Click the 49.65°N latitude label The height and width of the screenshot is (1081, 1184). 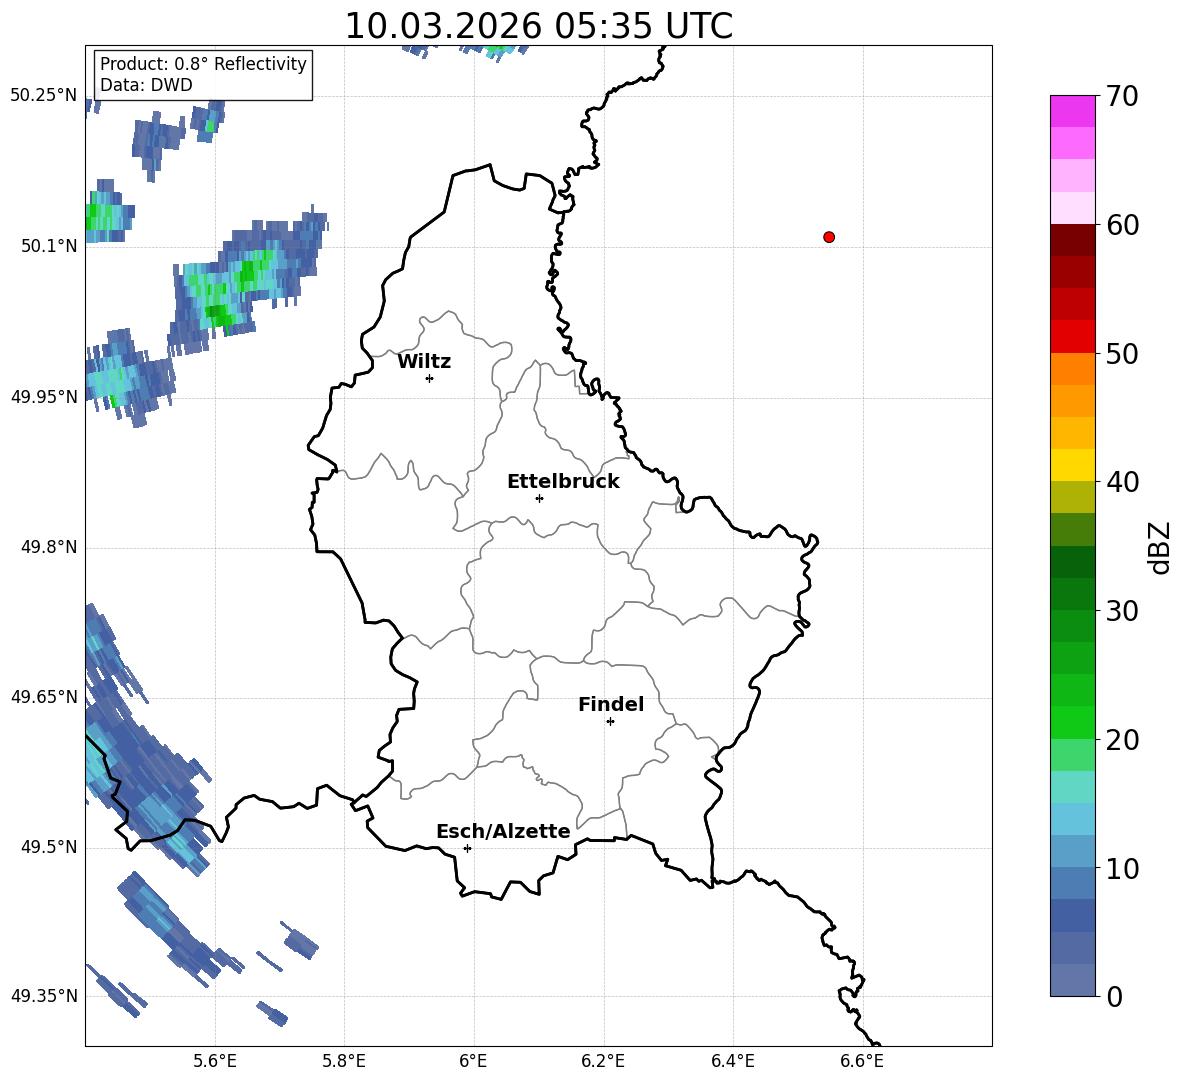[44, 697]
